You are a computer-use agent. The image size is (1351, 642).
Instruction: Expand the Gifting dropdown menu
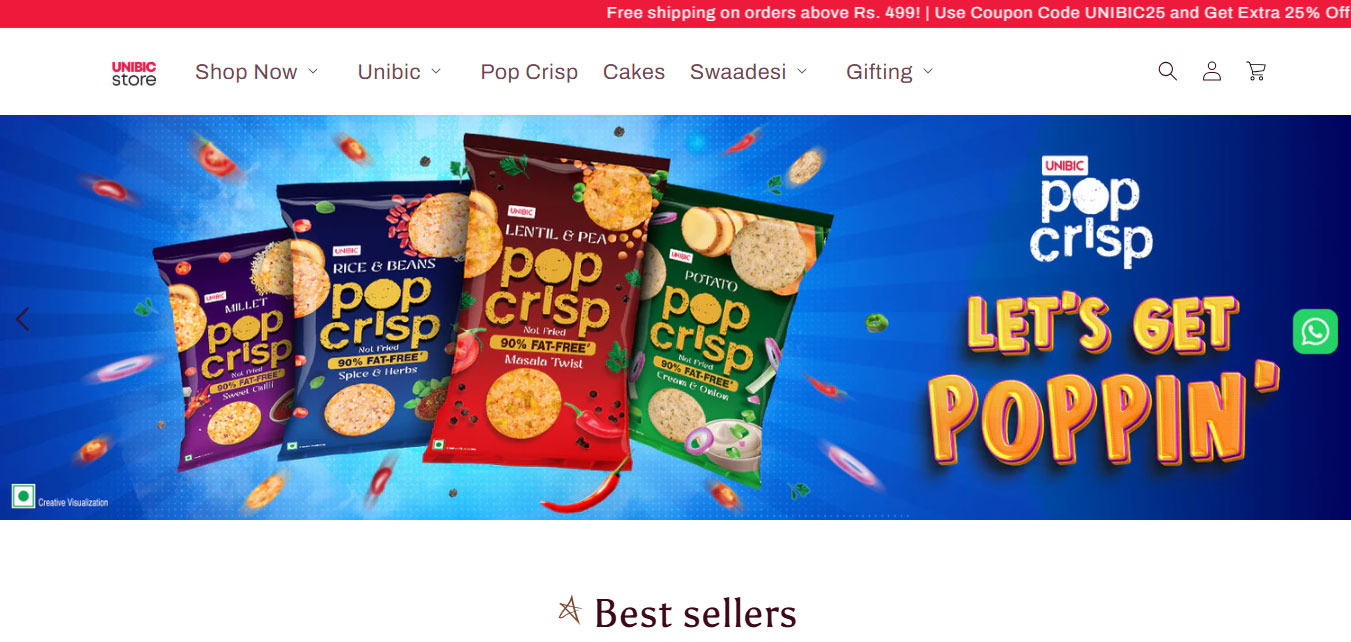pos(889,72)
